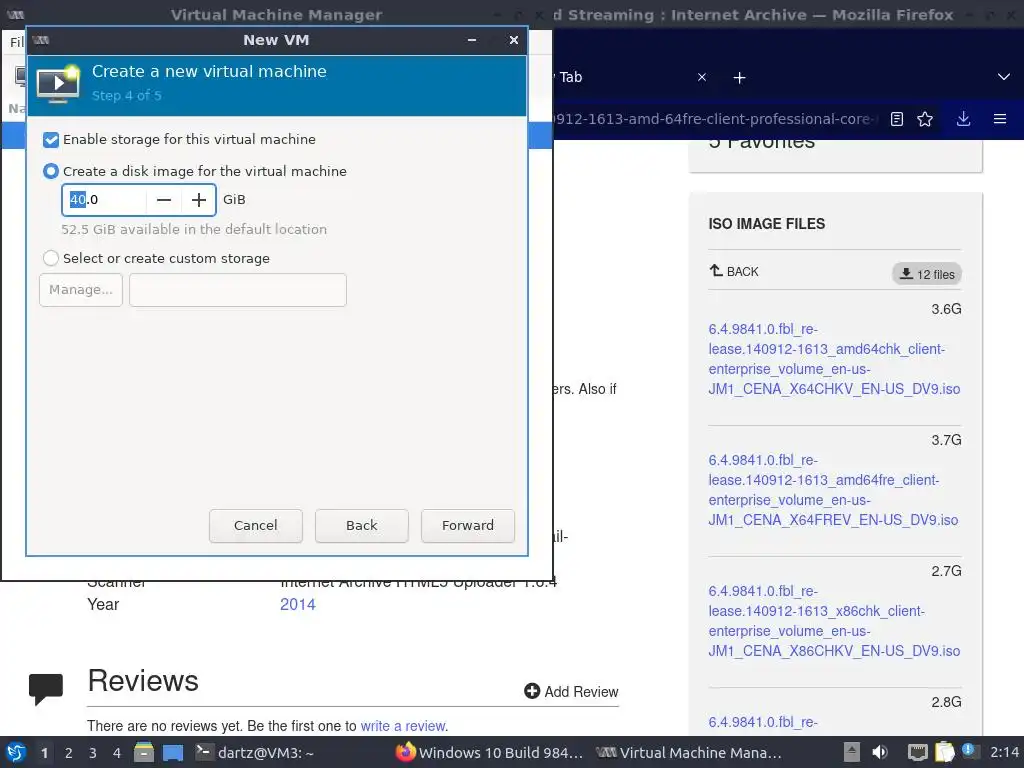This screenshot has height=768, width=1024.
Task: Bookmark this page with star icon
Action: coord(925,119)
